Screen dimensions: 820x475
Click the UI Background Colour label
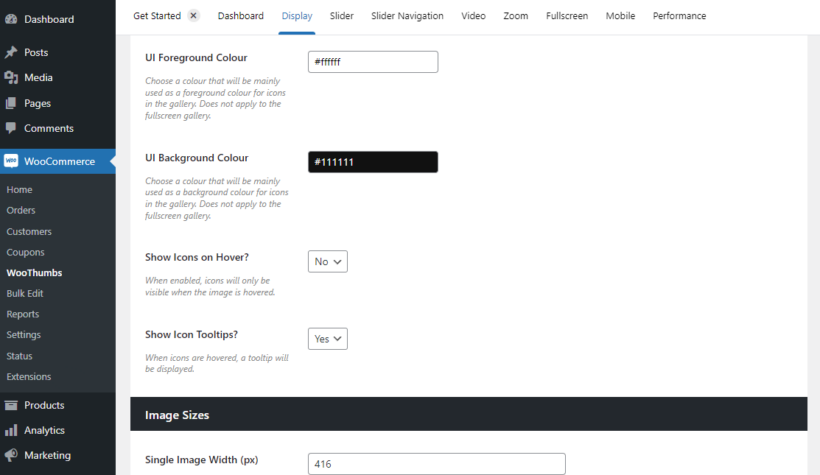pyautogui.click(x=197, y=157)
